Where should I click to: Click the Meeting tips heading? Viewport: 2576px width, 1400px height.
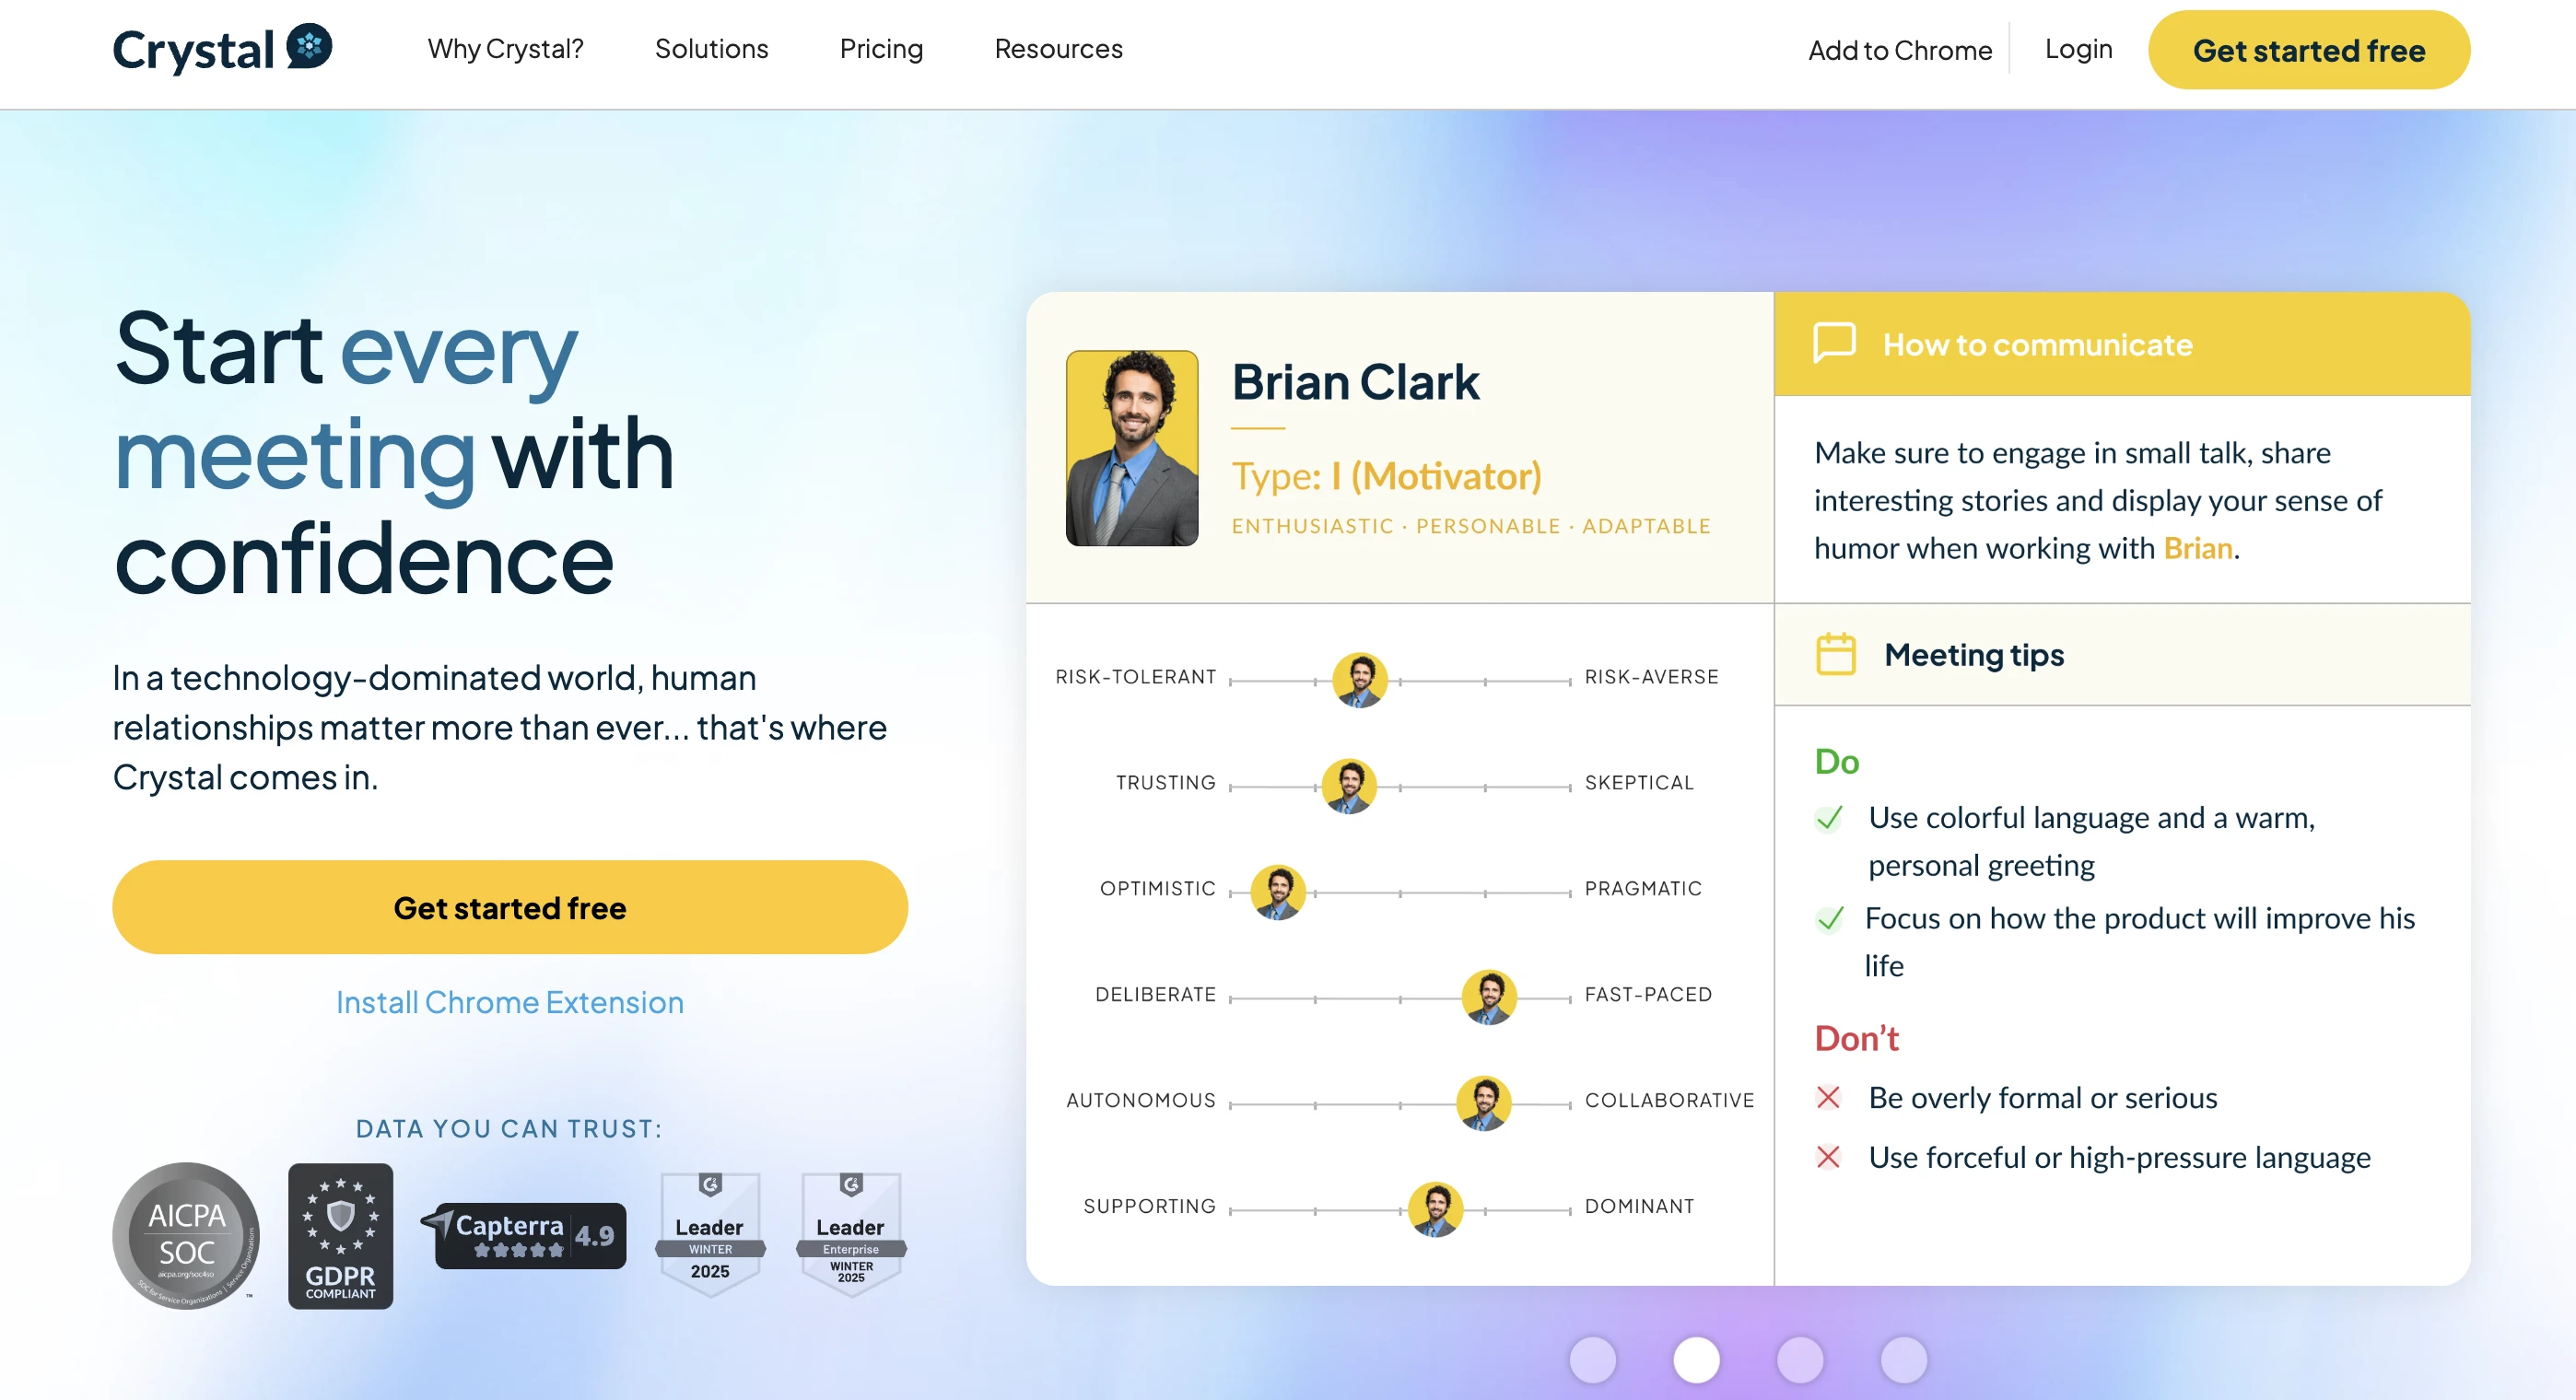point(1974,654)
